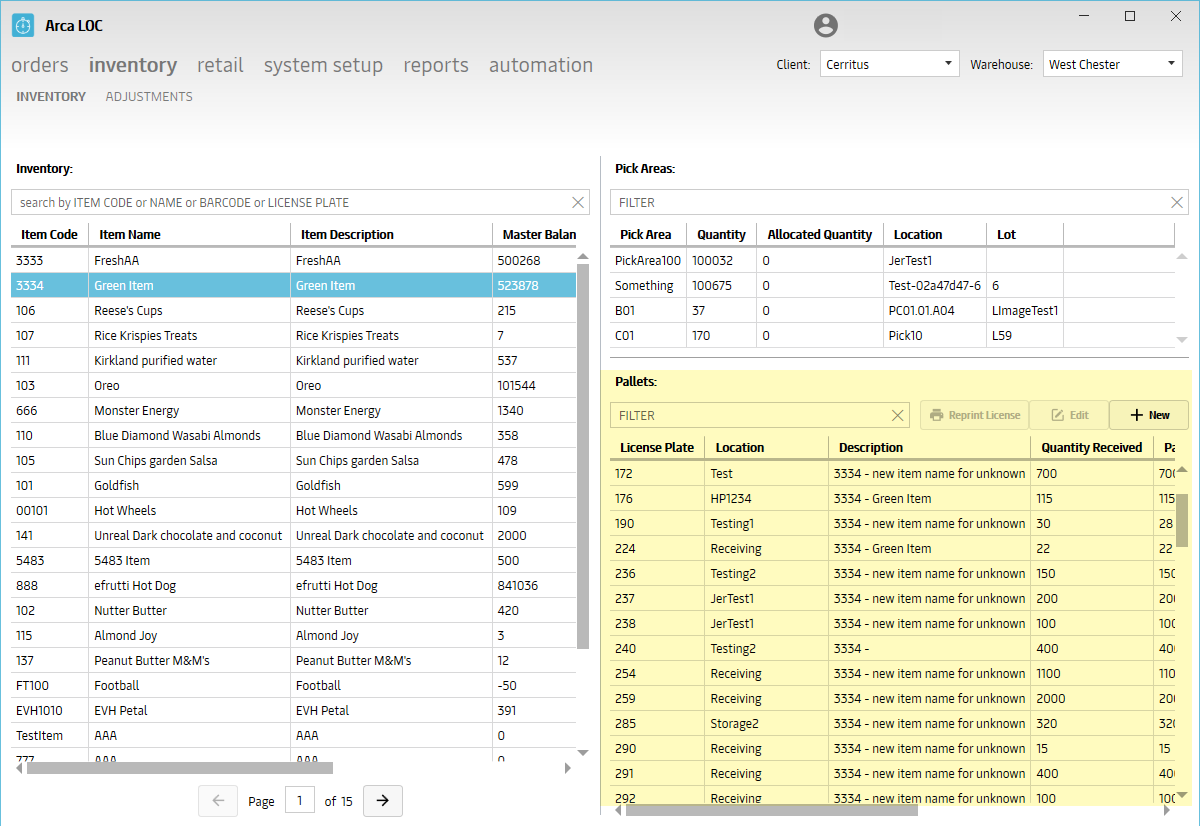Go to previous inventory page arrow
1200x826 pixels.
(219, 801)
